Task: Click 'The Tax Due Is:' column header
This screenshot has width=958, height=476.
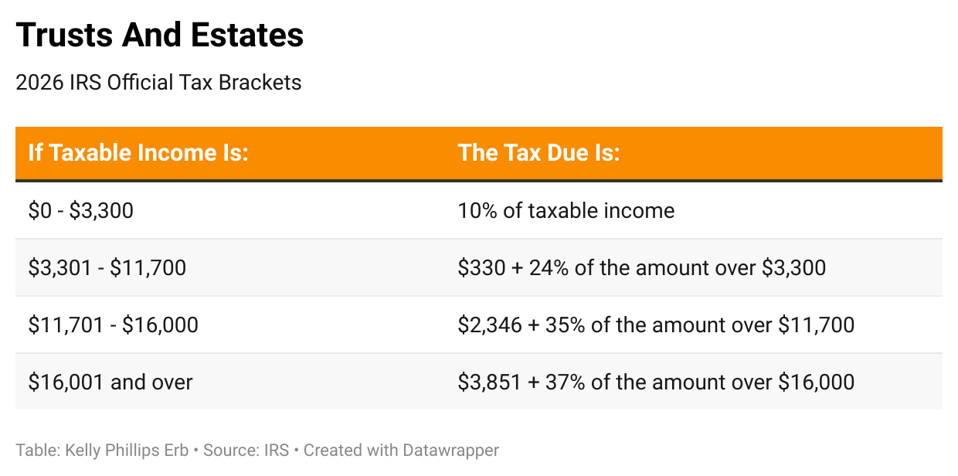Action: pos(539,153)
